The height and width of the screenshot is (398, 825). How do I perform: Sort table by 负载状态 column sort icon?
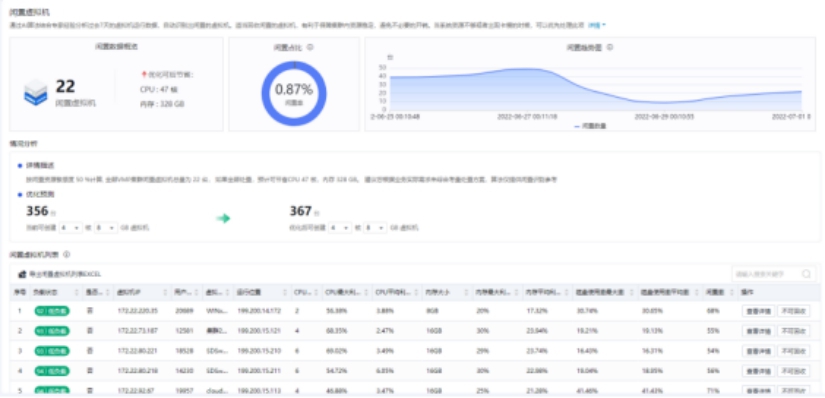tap(77, 292)
